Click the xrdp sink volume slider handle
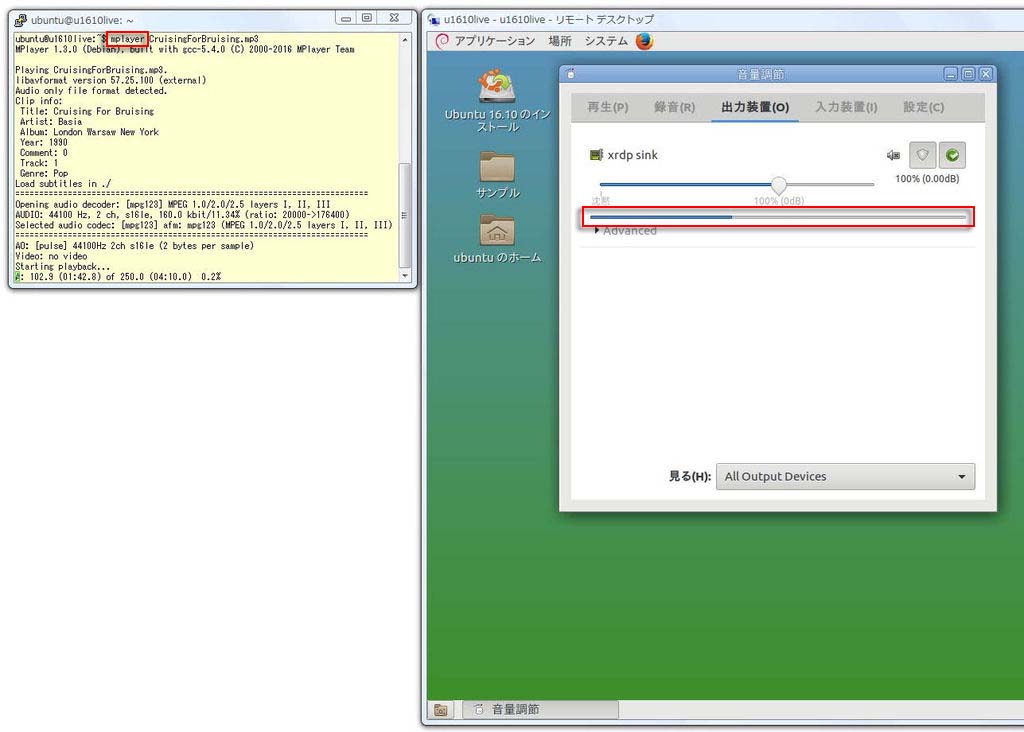 pos(778,185)
